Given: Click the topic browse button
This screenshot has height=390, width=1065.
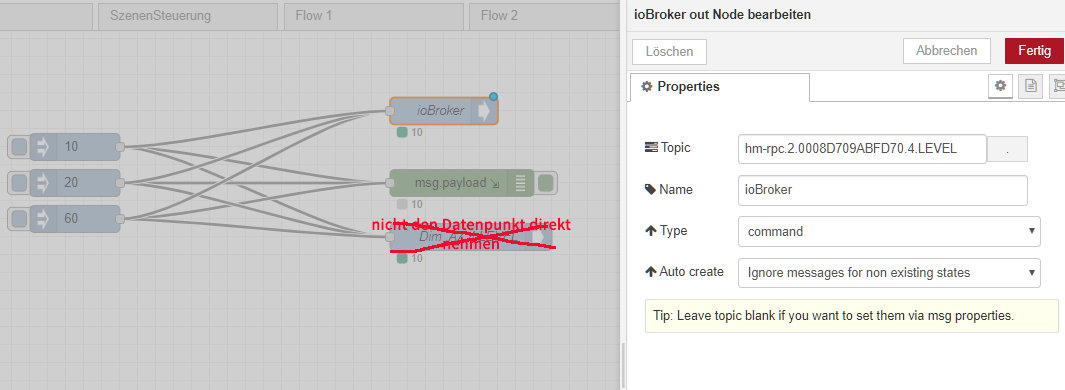Looking at the screenshot, I should coord(1007,149).
